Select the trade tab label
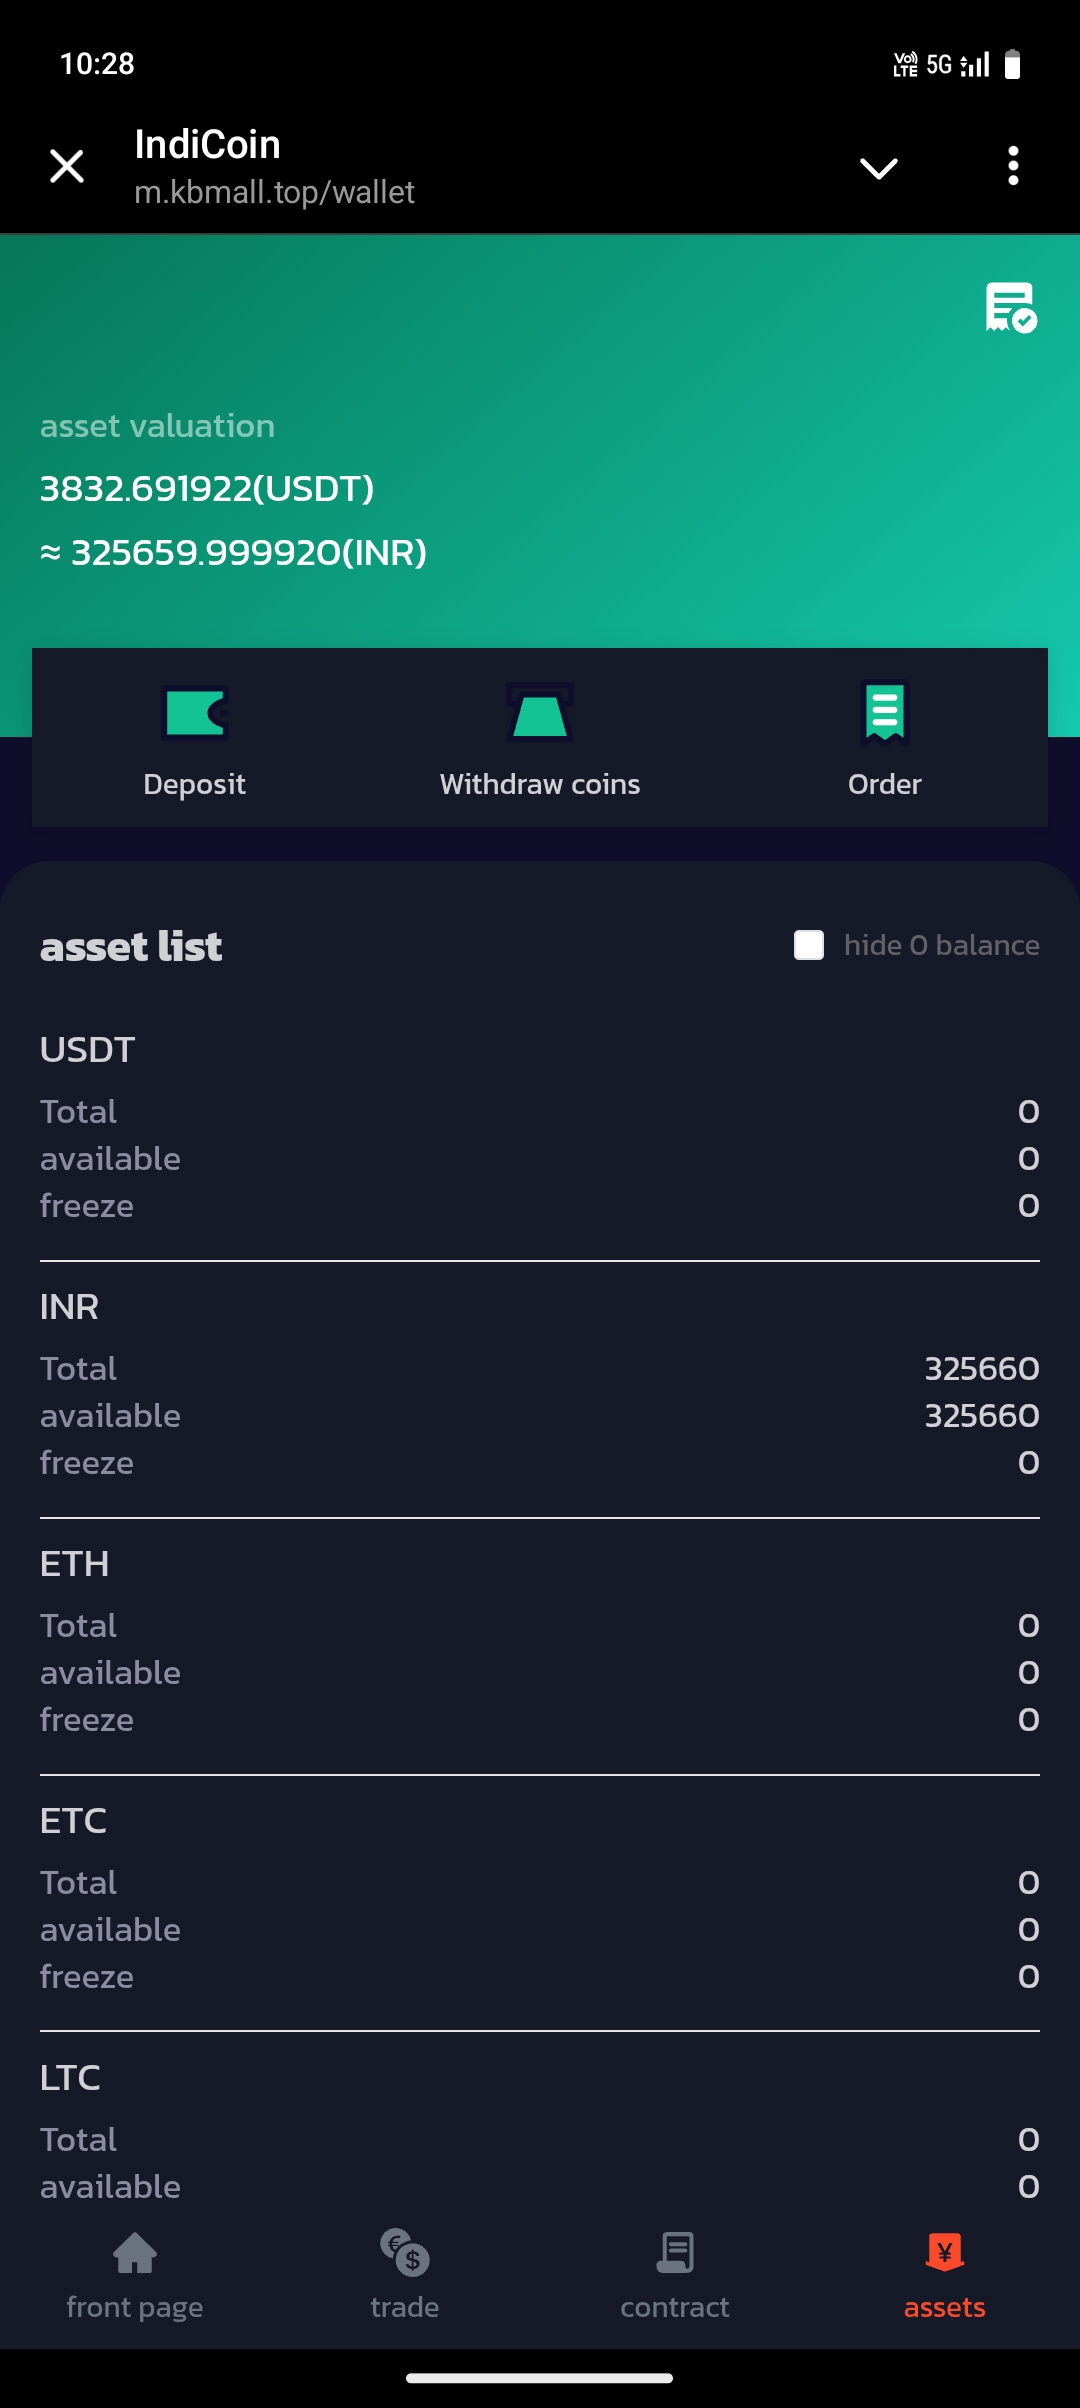 click(x=405, y=2307)
